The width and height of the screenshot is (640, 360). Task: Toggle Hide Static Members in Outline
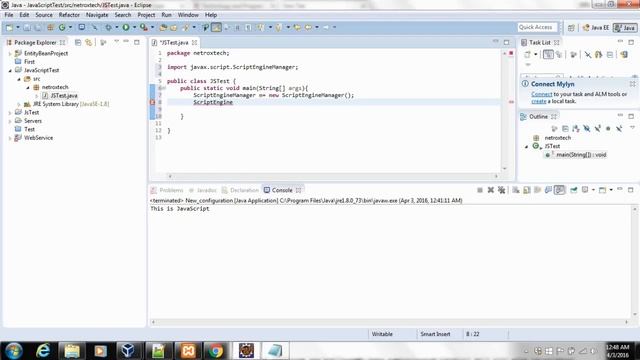tap(598, 129)
